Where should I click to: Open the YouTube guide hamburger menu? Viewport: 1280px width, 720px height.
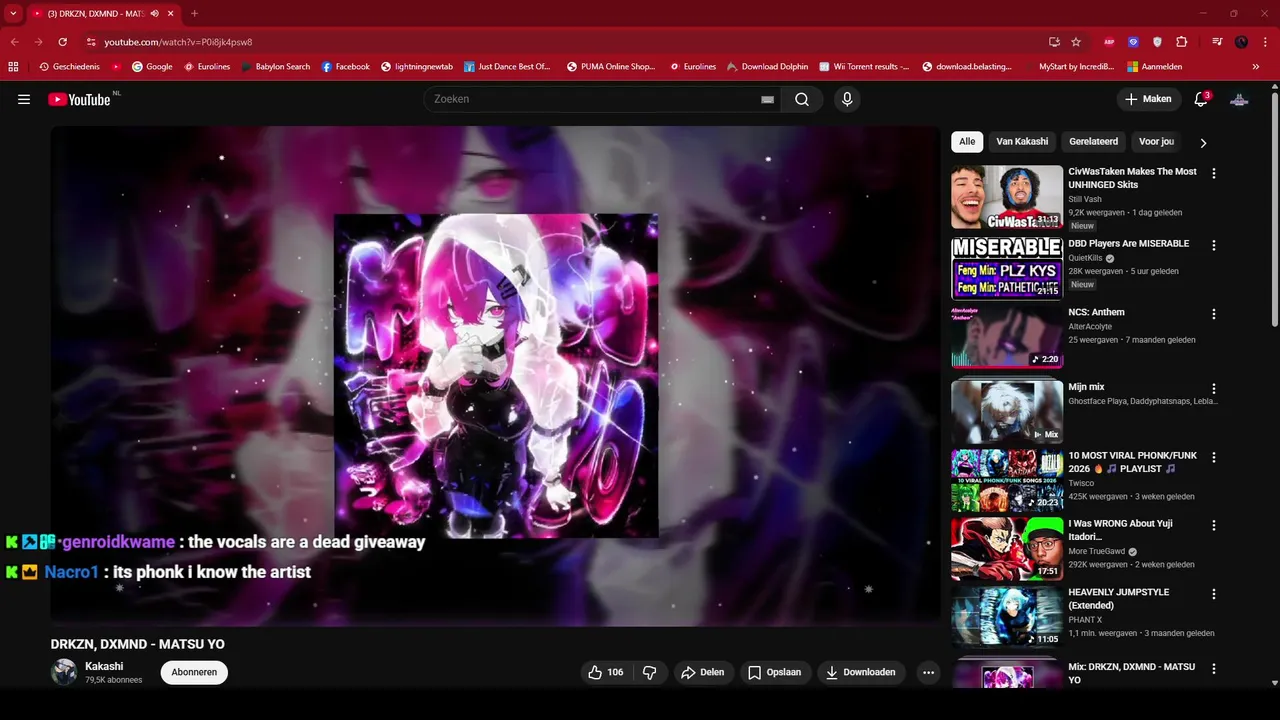click(x=24, y=99)
